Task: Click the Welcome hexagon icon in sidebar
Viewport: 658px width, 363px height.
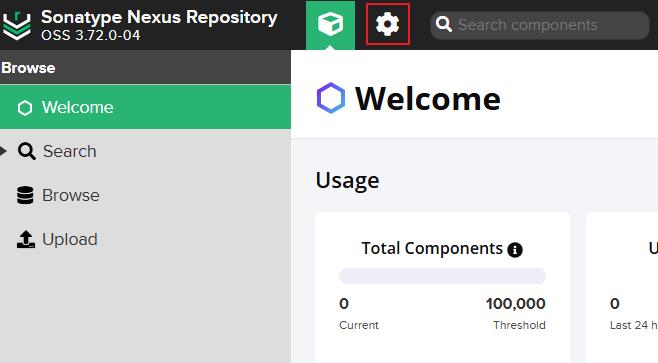Action: click(25, 108)
